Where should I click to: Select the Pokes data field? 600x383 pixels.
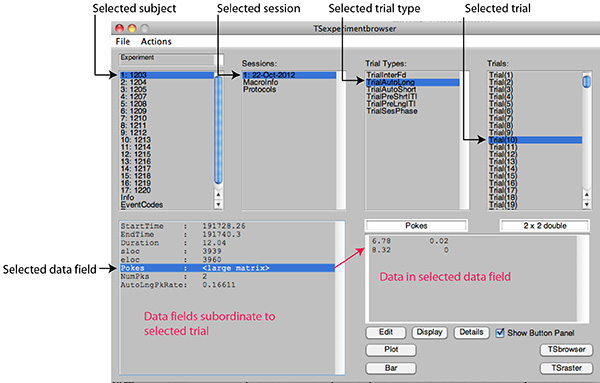point(227,268)
